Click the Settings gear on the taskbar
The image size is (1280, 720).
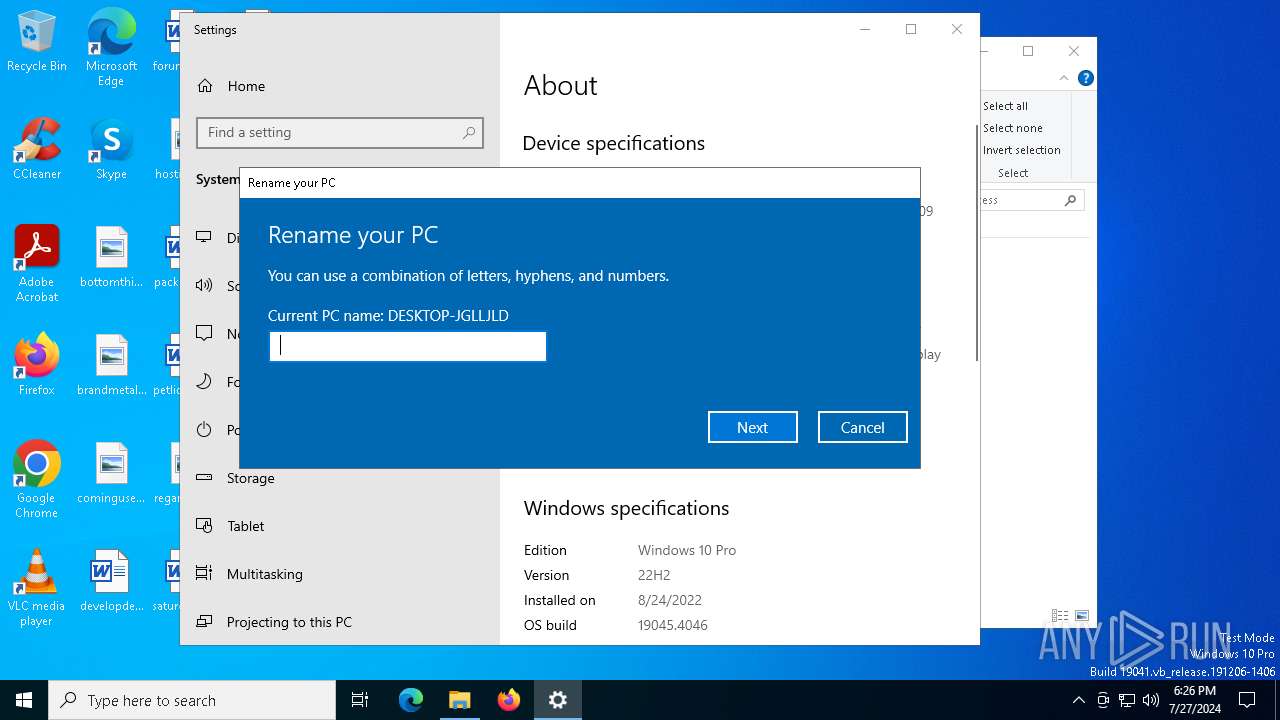coord(558,700)
